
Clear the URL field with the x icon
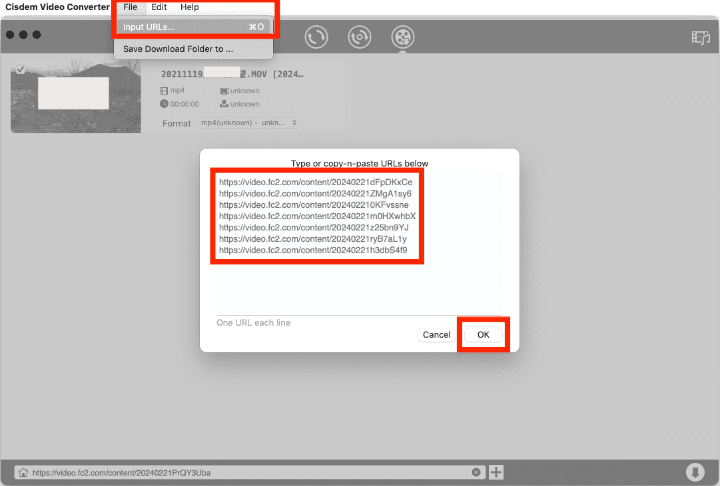click(476, 472)
